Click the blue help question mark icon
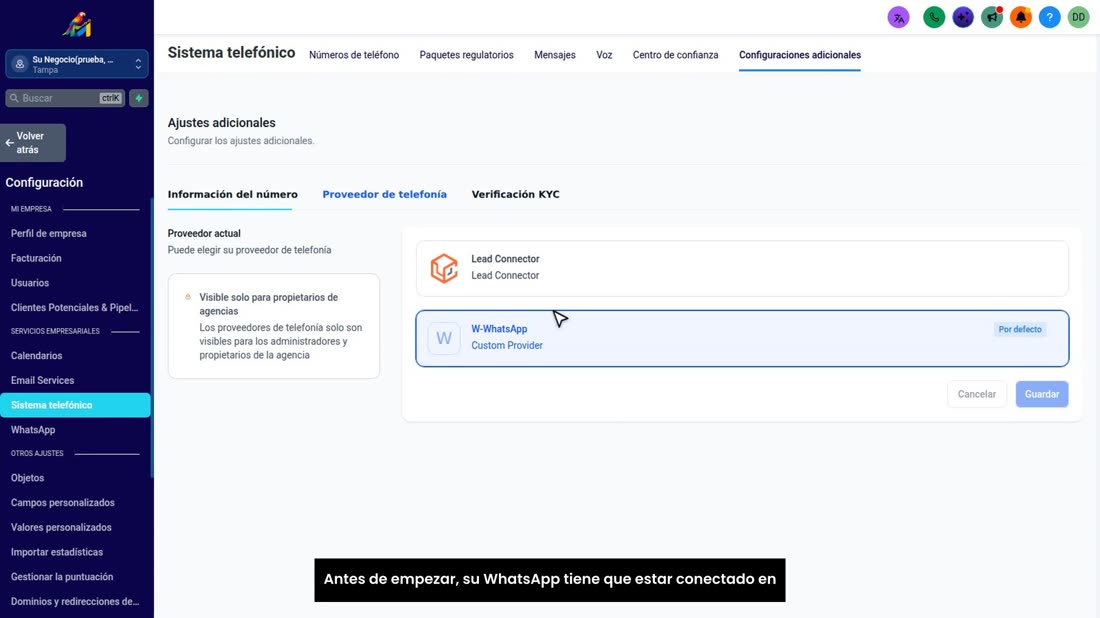1100x618 pixels. coord(1049,18)
